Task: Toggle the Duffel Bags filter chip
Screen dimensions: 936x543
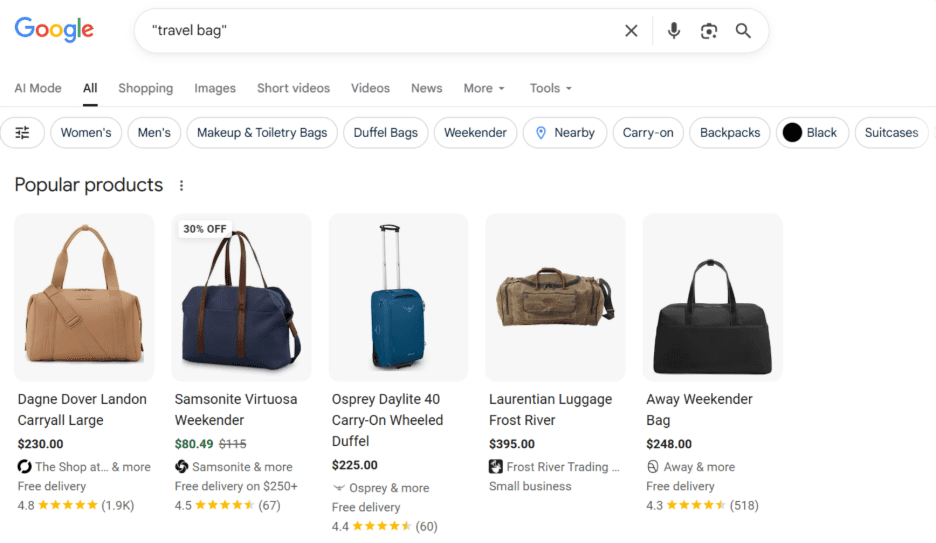Action: pos(386,132)
